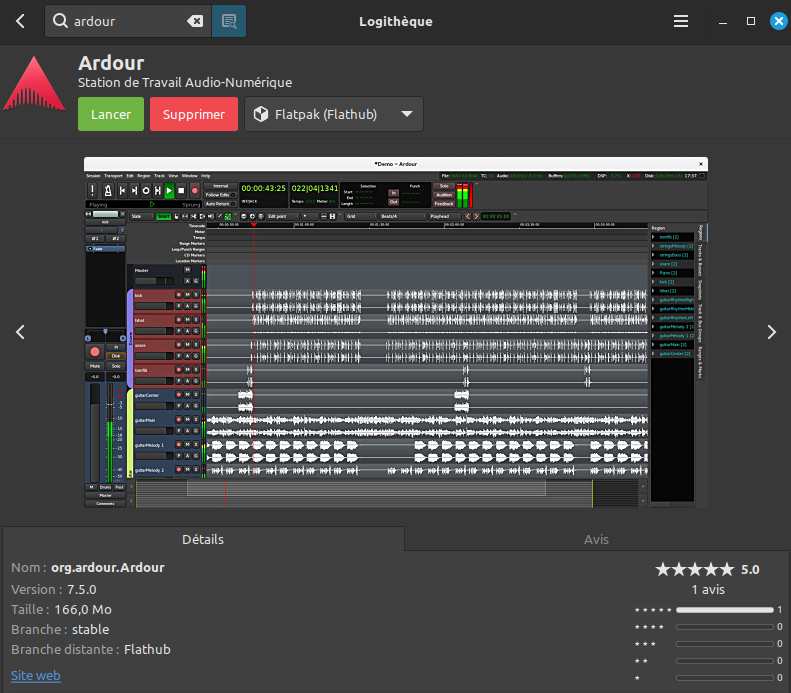Show the previous screenshot
The height and width of the screenshot is (693, 791).
click(x=20, y=332)
